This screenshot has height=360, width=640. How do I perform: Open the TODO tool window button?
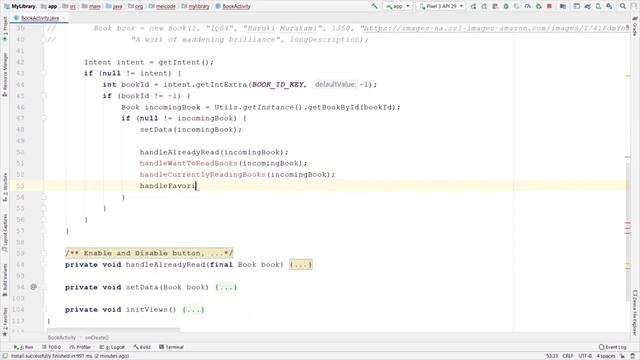coord(51,347)
